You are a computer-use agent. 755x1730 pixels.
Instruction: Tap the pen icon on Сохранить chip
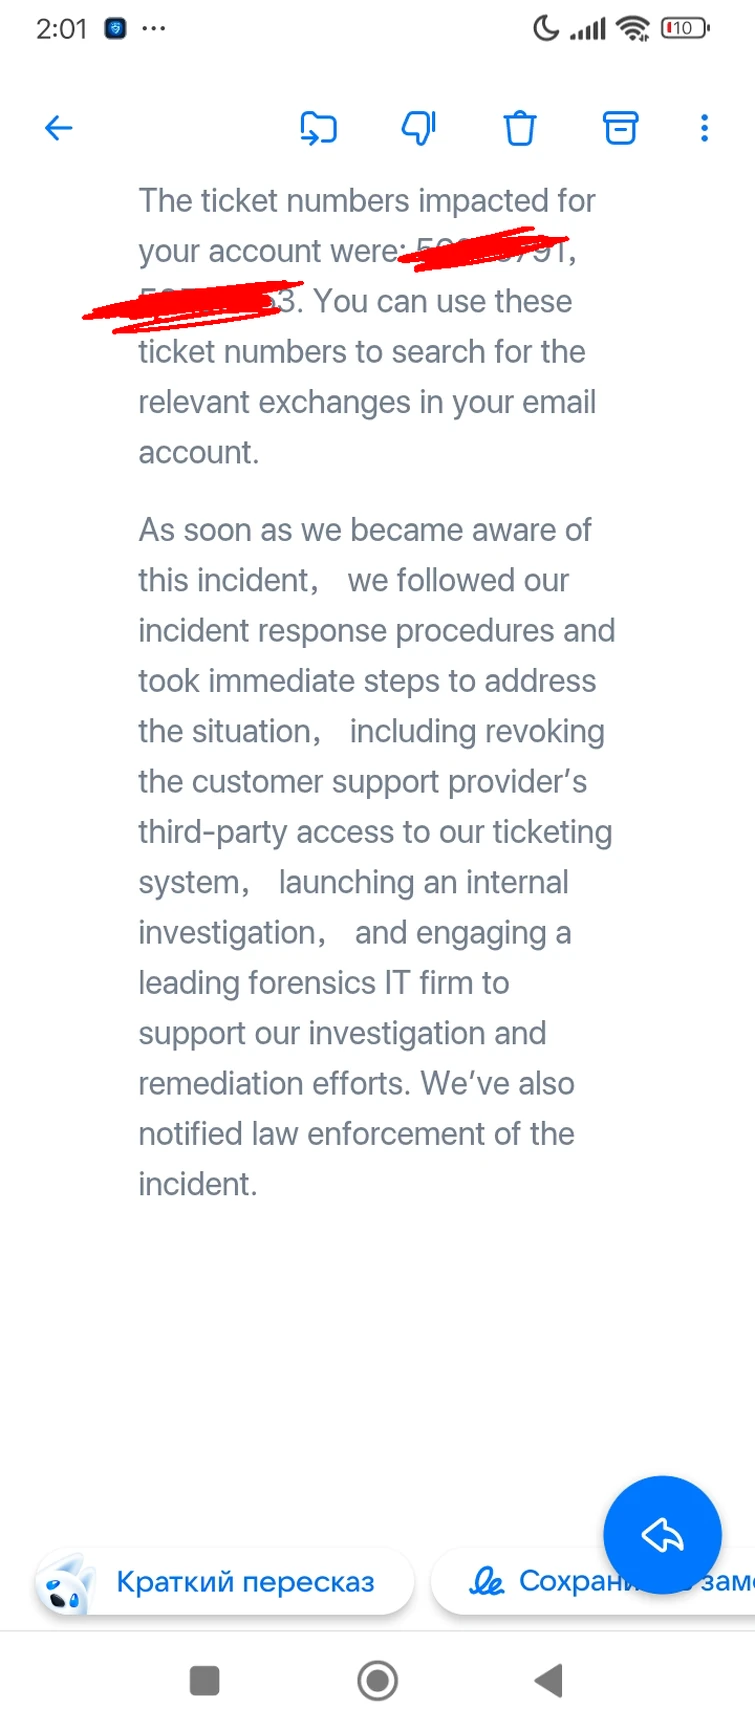[x=486, y=1582]
